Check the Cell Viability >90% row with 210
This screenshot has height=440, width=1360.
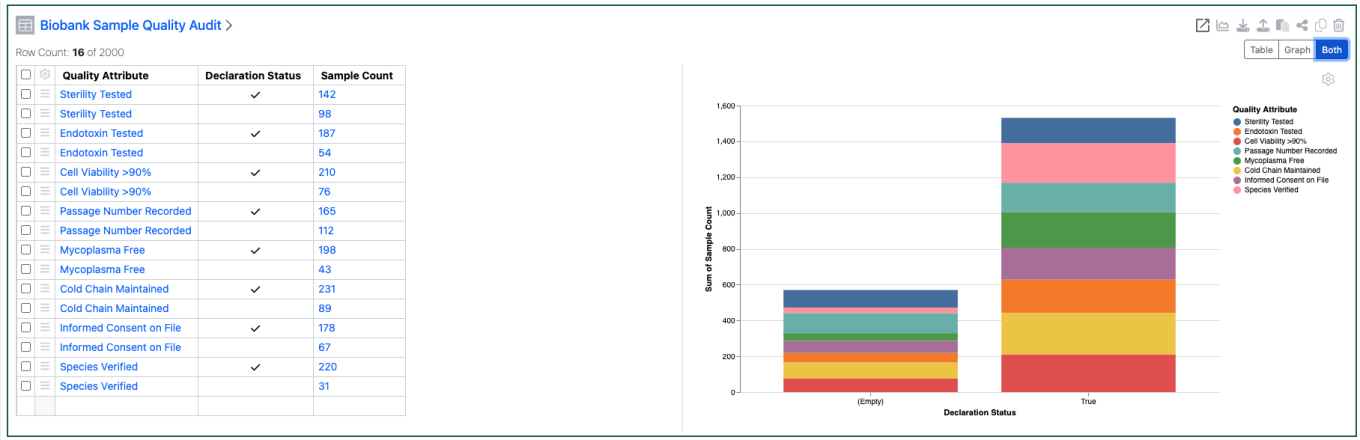(x=26, y=172)
